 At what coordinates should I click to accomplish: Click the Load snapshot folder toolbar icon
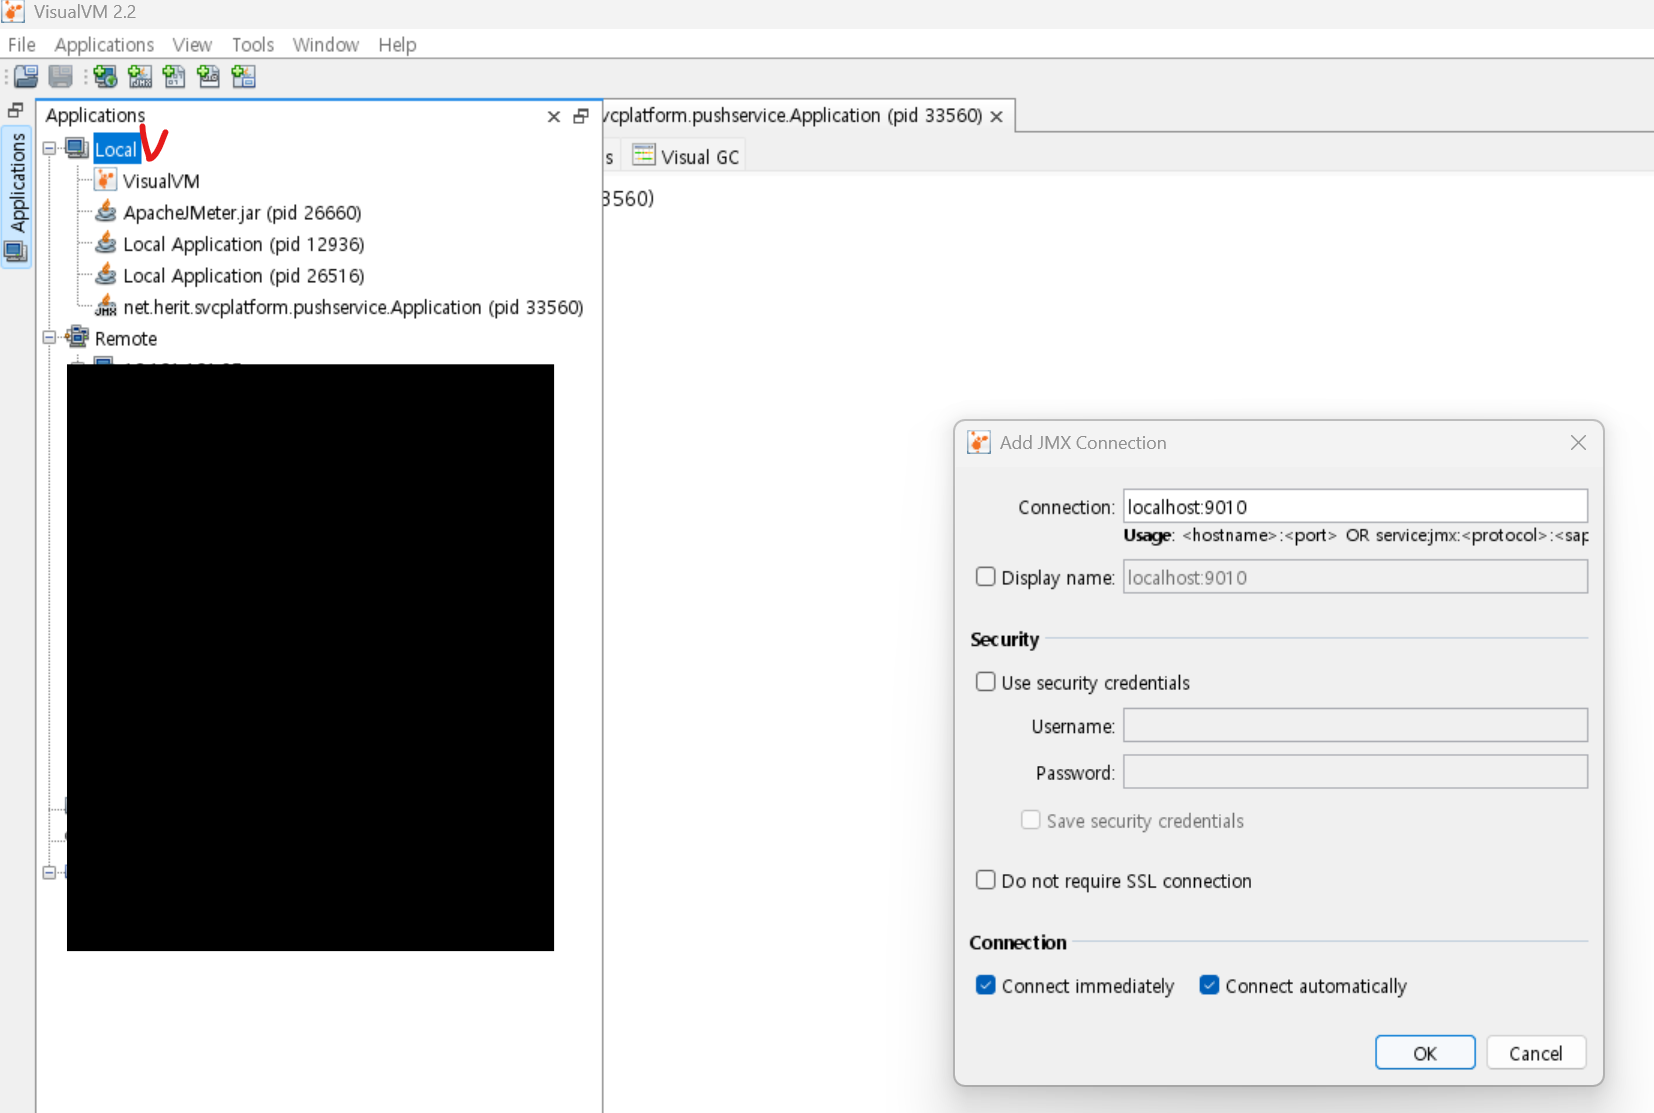coord(26,76)
